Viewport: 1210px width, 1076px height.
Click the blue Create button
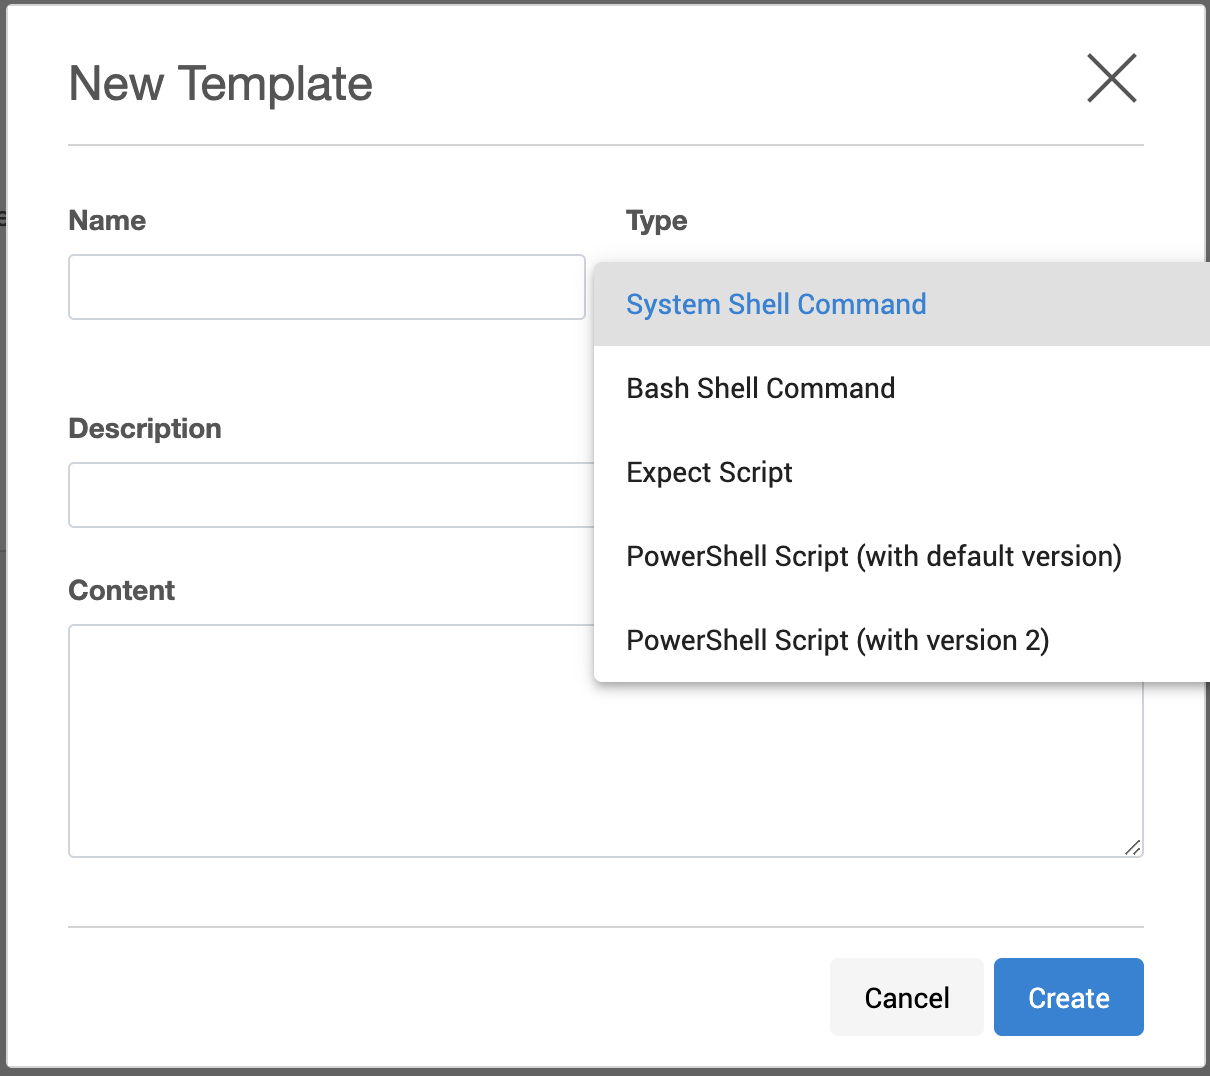click(x=1068, y=997)
